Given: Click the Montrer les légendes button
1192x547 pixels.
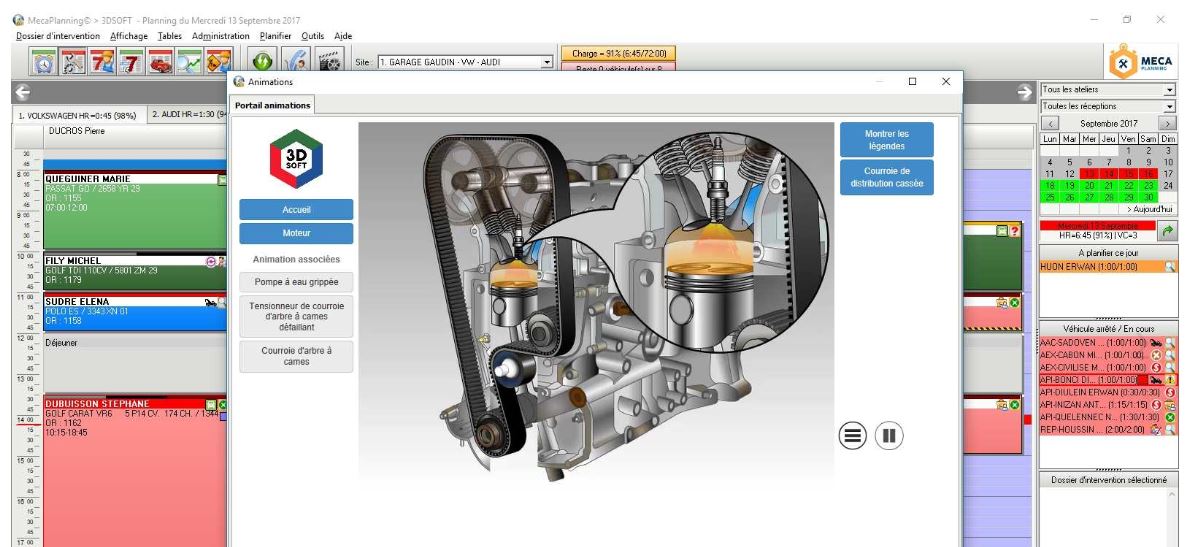Looking at the screenshot, I should [886, 139].
